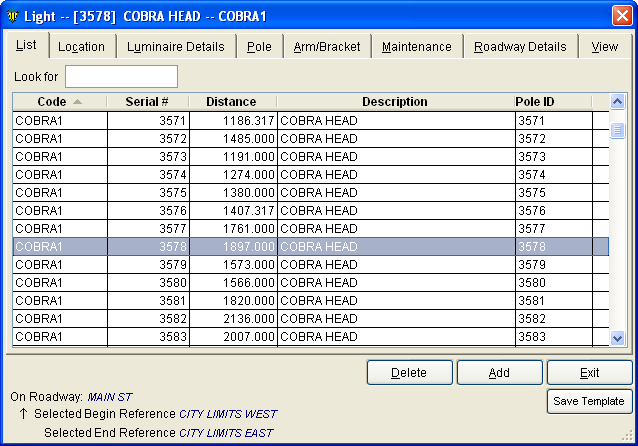This screenshot has height=446, width=638.
Task: Click the MAIN ST roadway text
Action: (110, 397)
